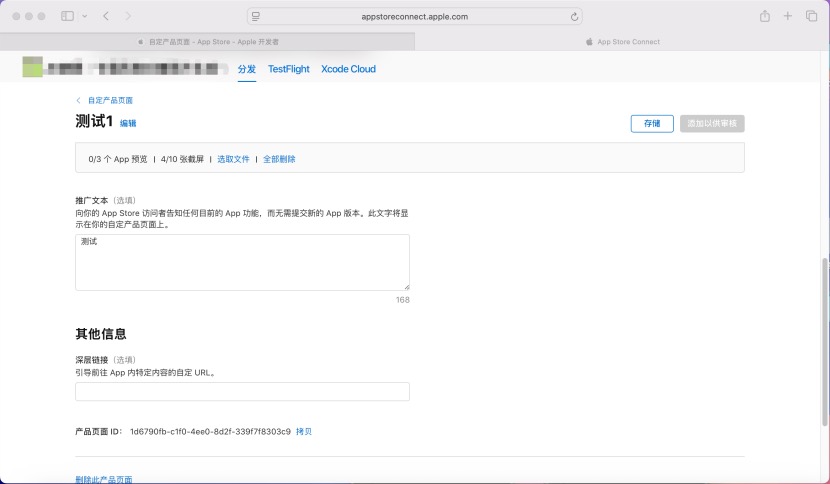
Task: Click the Safari forward arrow
Action: click(128, 17)
